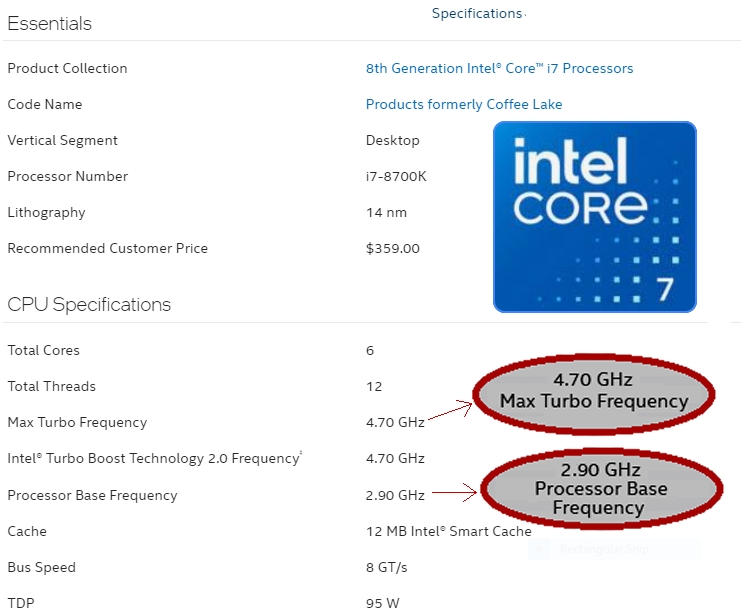Open the 8th Generation Intel Core i7 Processors link
The width and height of the screenshot is (741, 615).
(x=499, y=68)
